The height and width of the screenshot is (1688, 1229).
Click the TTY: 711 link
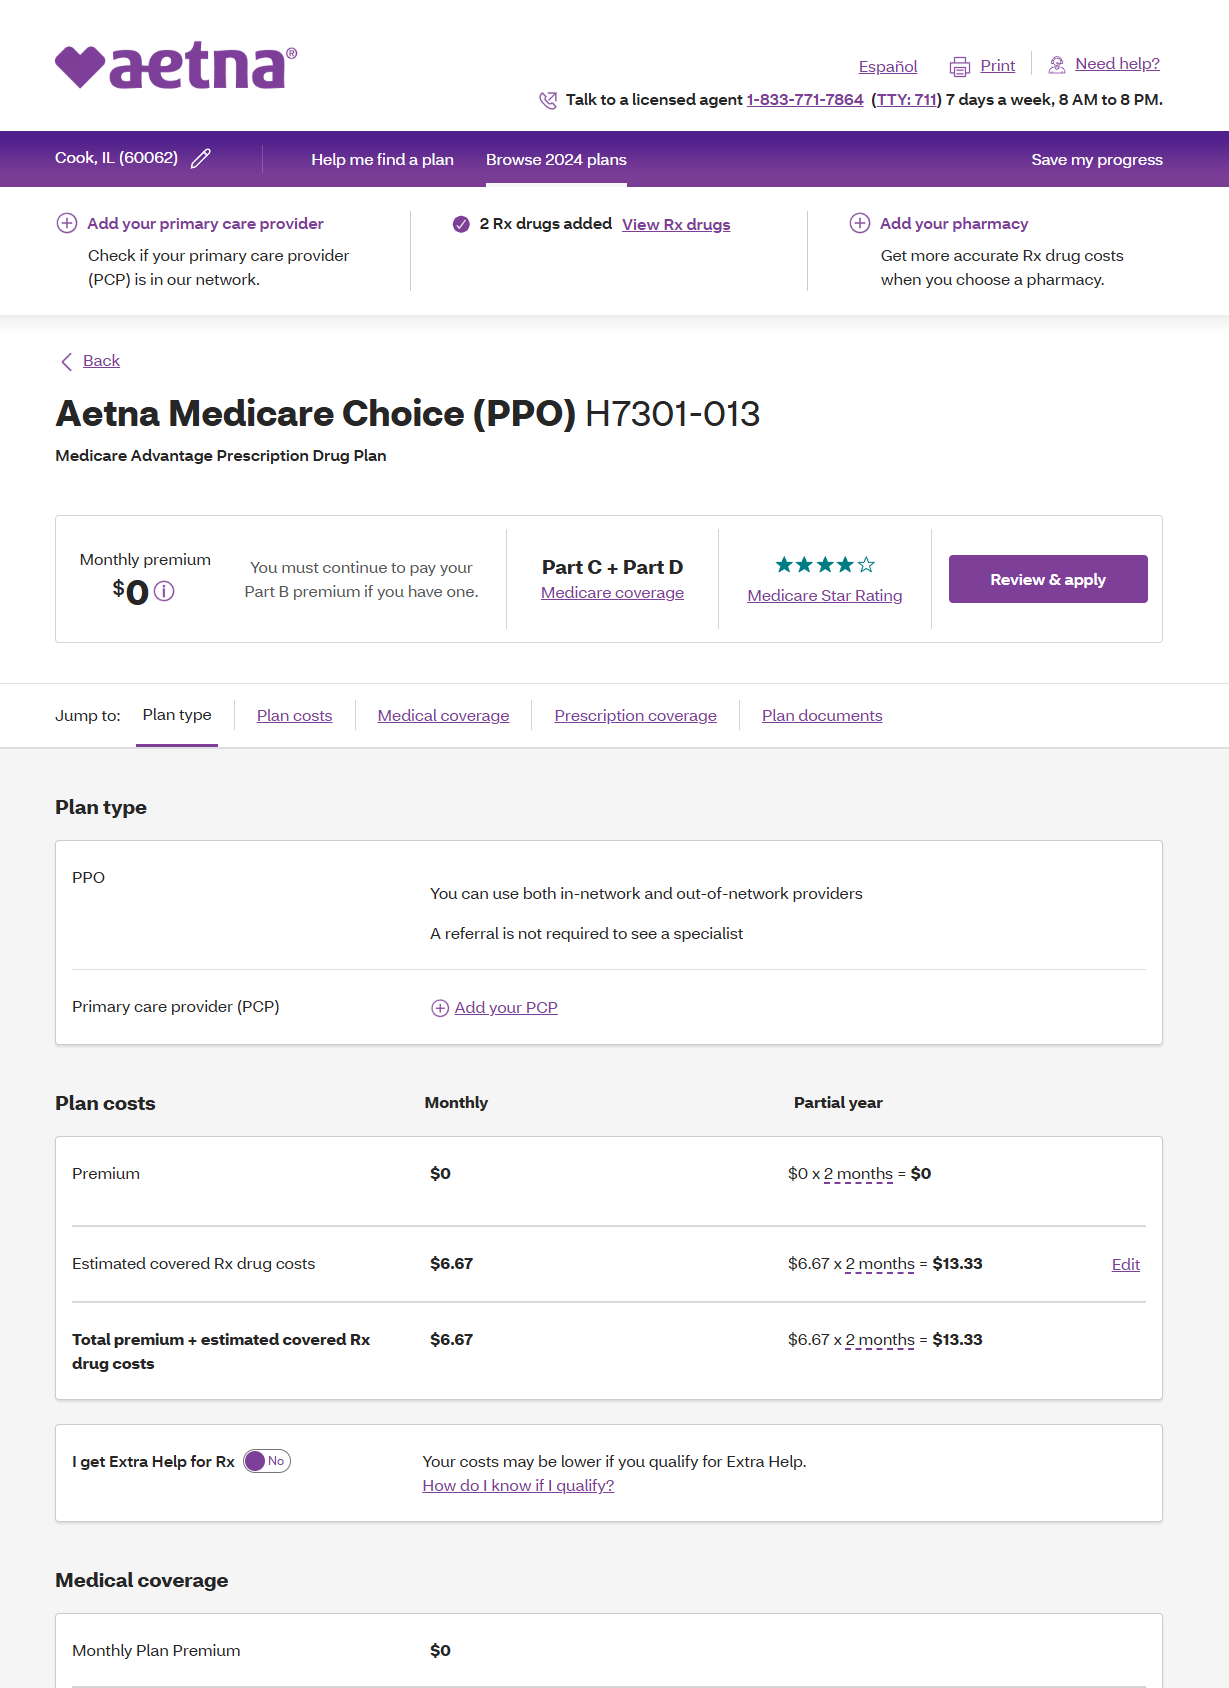907,100
